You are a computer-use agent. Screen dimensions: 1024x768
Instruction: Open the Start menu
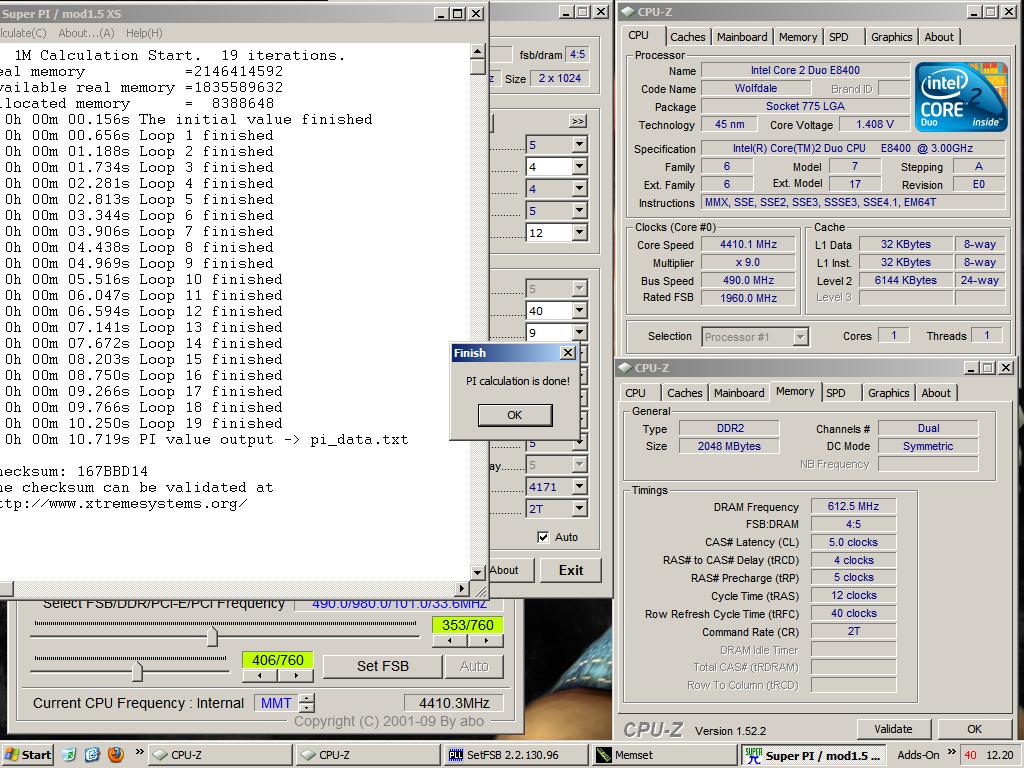(x=27, y=755)
